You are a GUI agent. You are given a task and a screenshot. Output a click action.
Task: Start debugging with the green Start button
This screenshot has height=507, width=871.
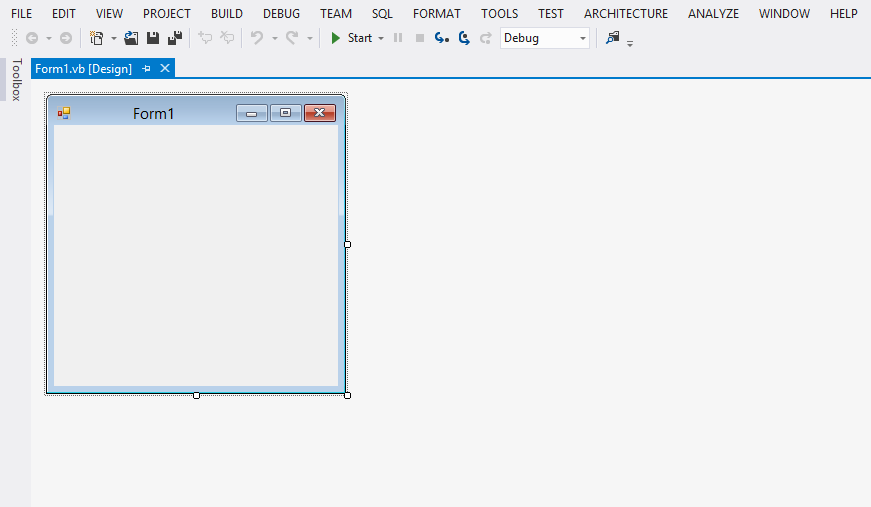pyautogui.click(x=351, y=38)
